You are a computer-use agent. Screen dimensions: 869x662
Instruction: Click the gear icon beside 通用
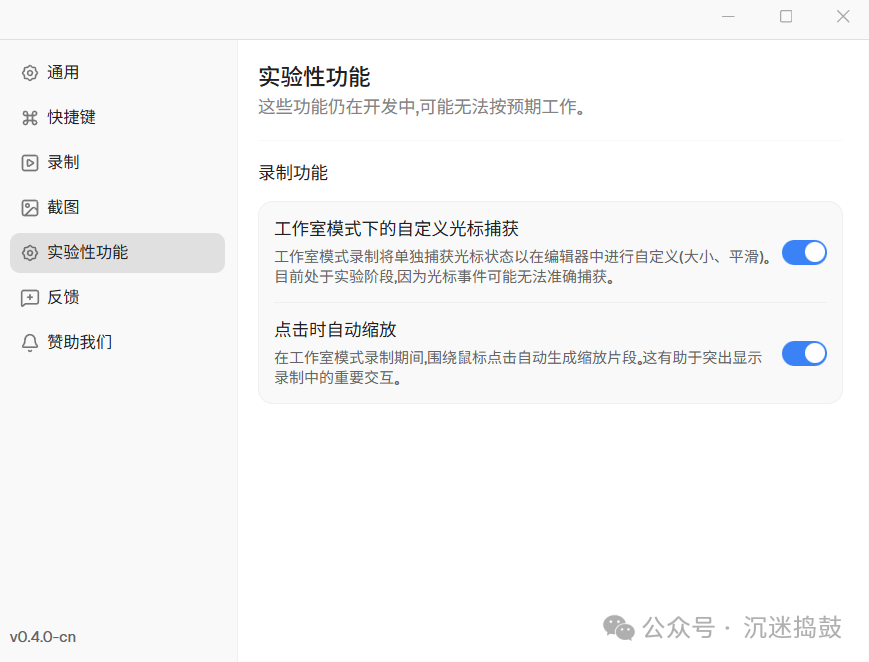pyautogui.click(x=30, y=73)
